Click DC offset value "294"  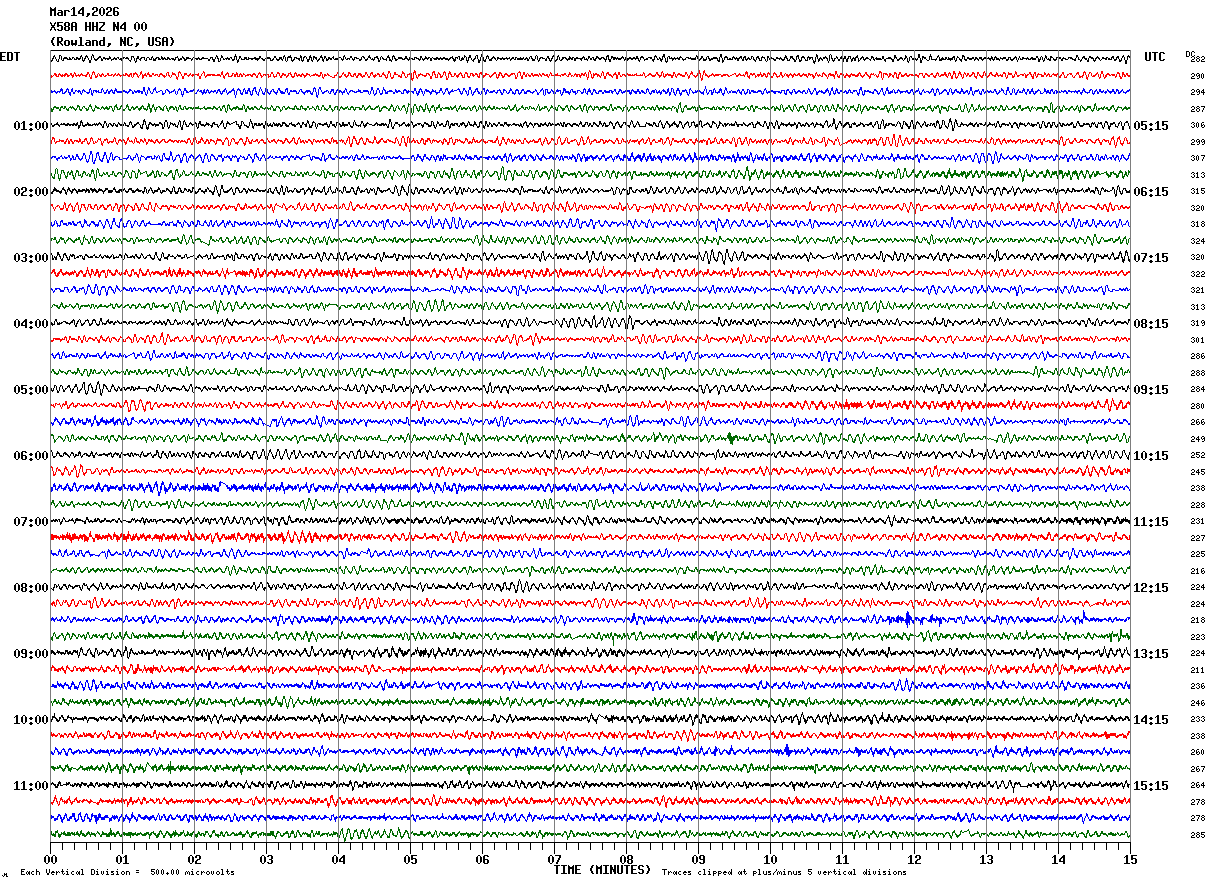1197,93
